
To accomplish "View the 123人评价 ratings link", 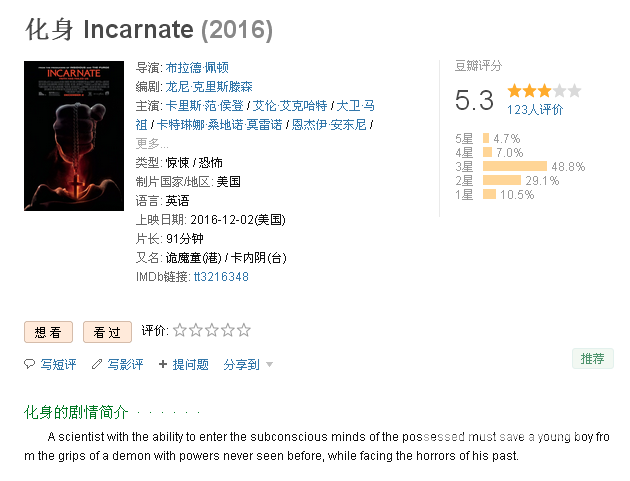I will pyautogui.click(x=535, y=110).
